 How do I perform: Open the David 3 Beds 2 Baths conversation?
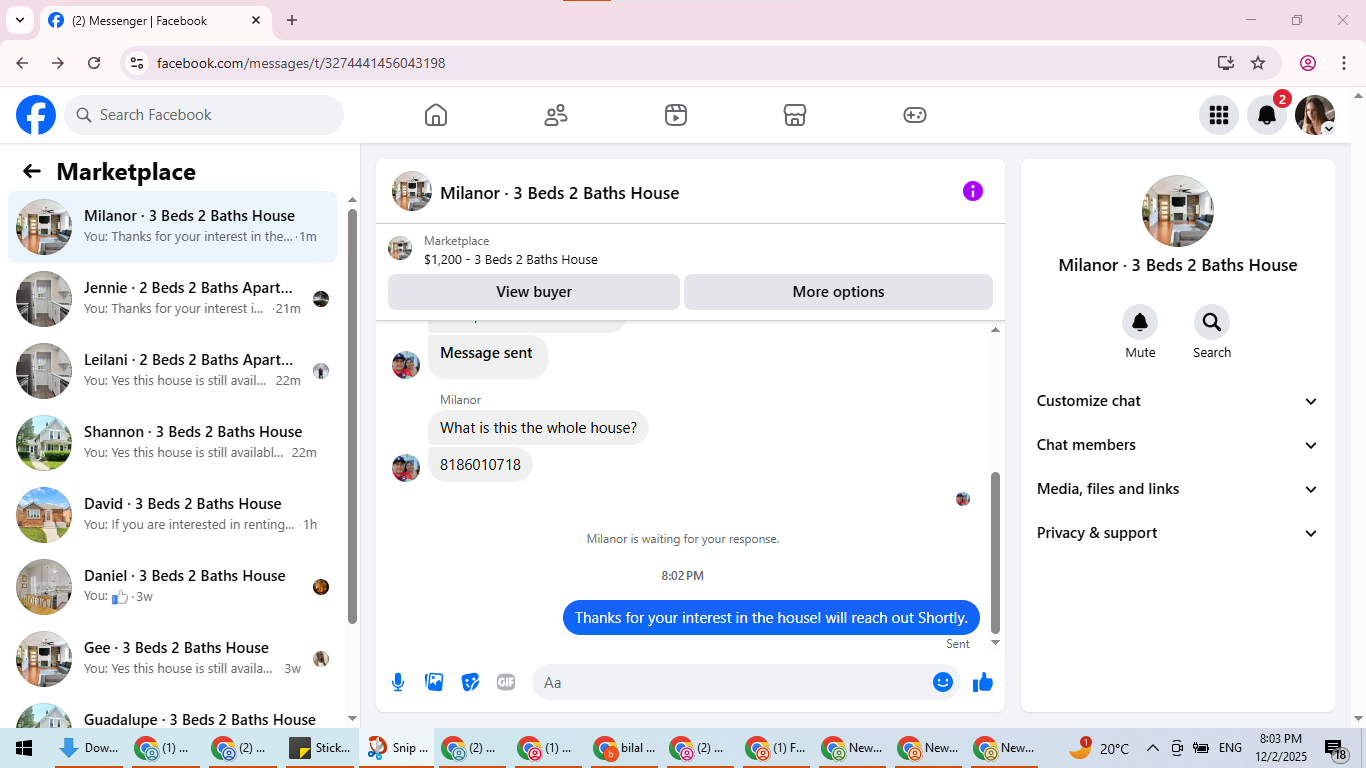click(172, 515)
